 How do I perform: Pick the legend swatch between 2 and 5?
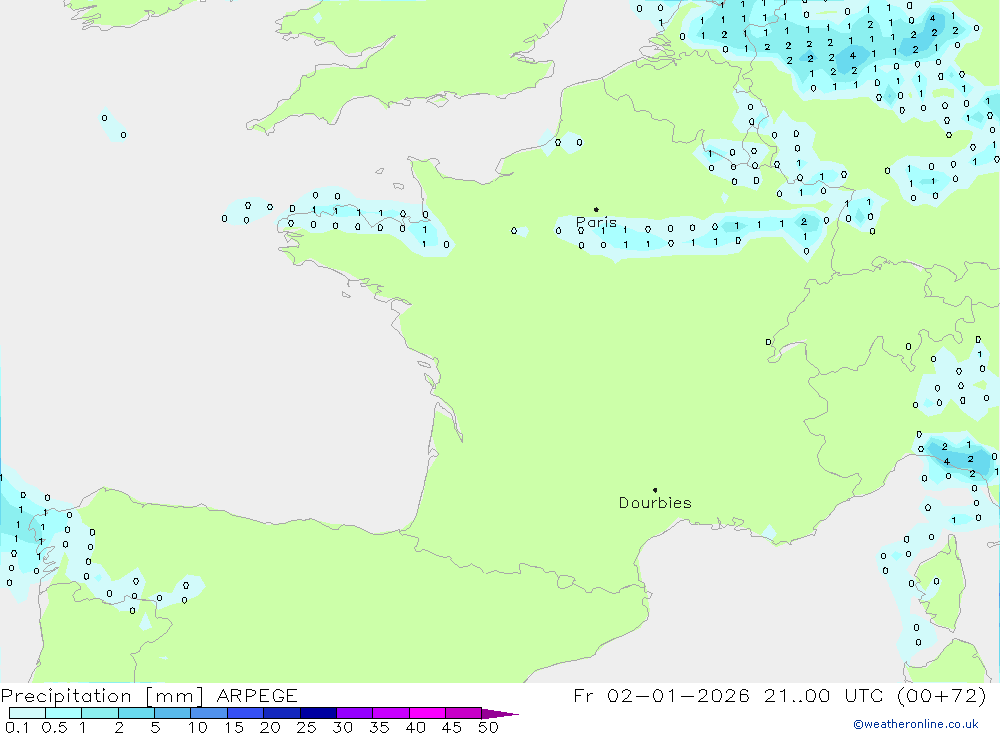136,714
